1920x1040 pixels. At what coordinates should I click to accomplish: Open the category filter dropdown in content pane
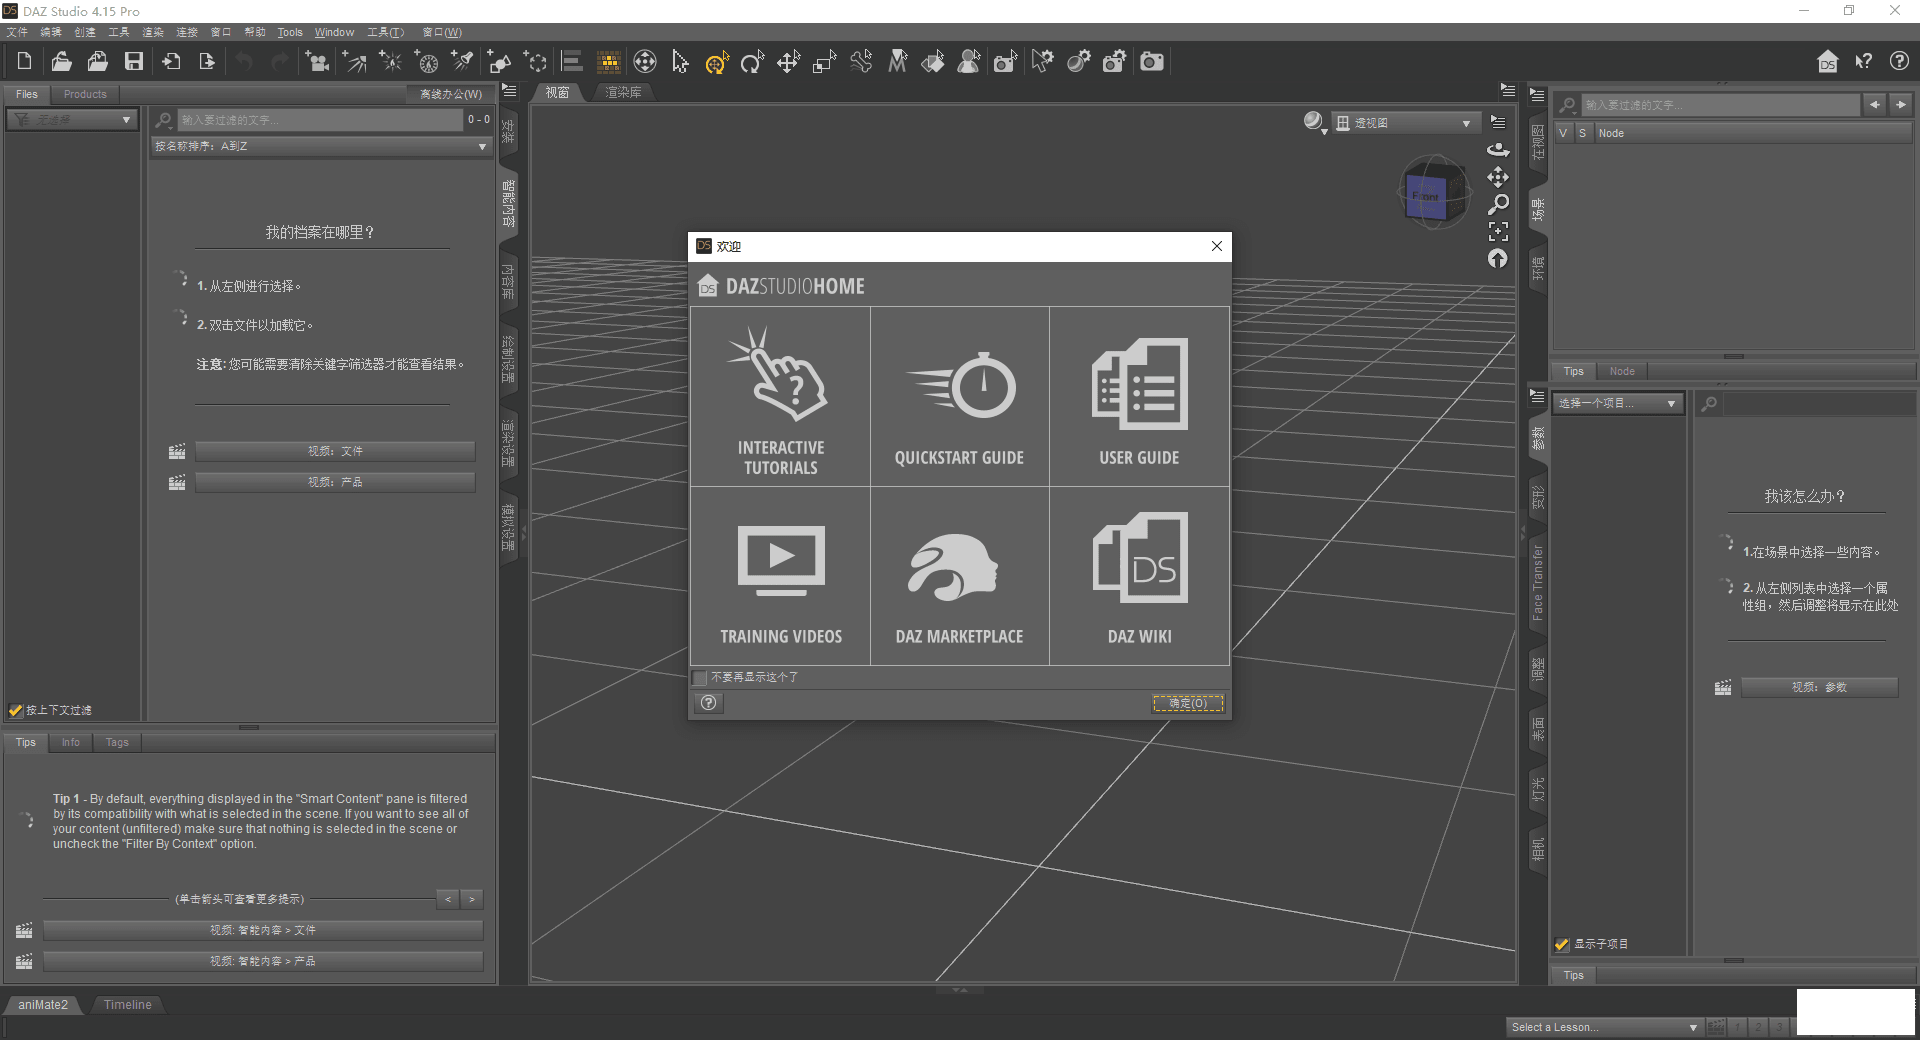tap(71, 120)
